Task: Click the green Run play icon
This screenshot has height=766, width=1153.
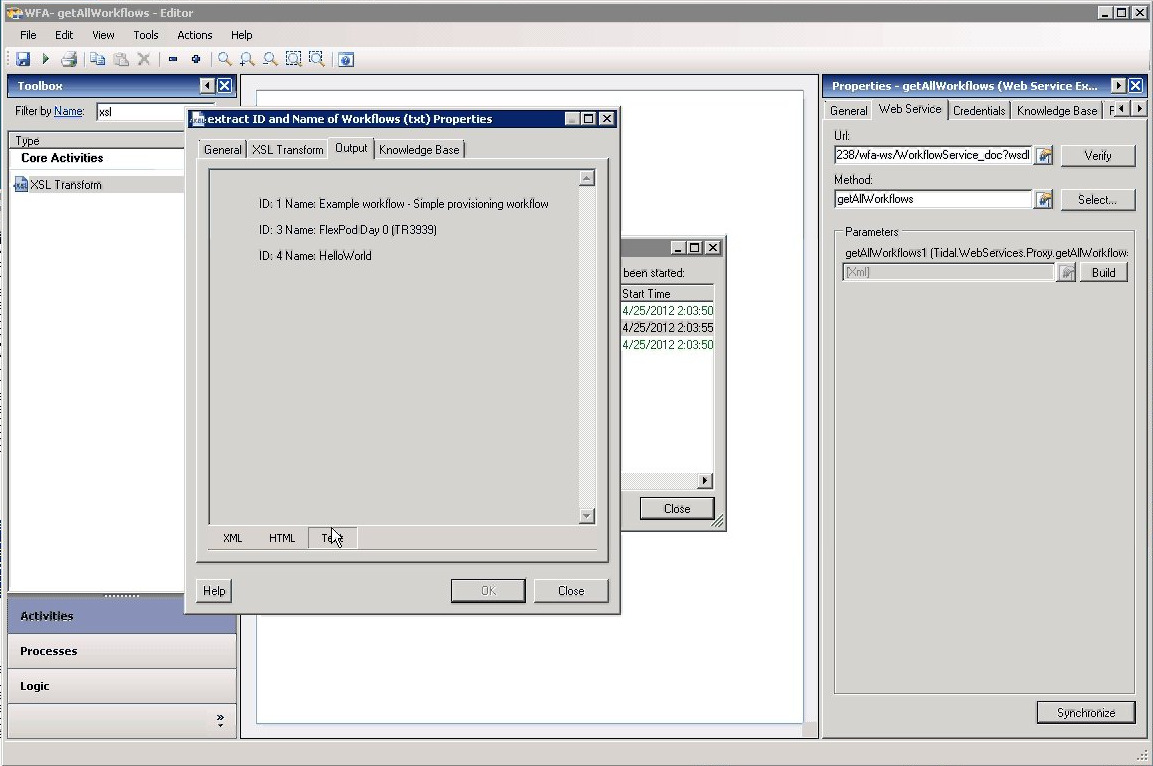Action: (x=46, y=60)
